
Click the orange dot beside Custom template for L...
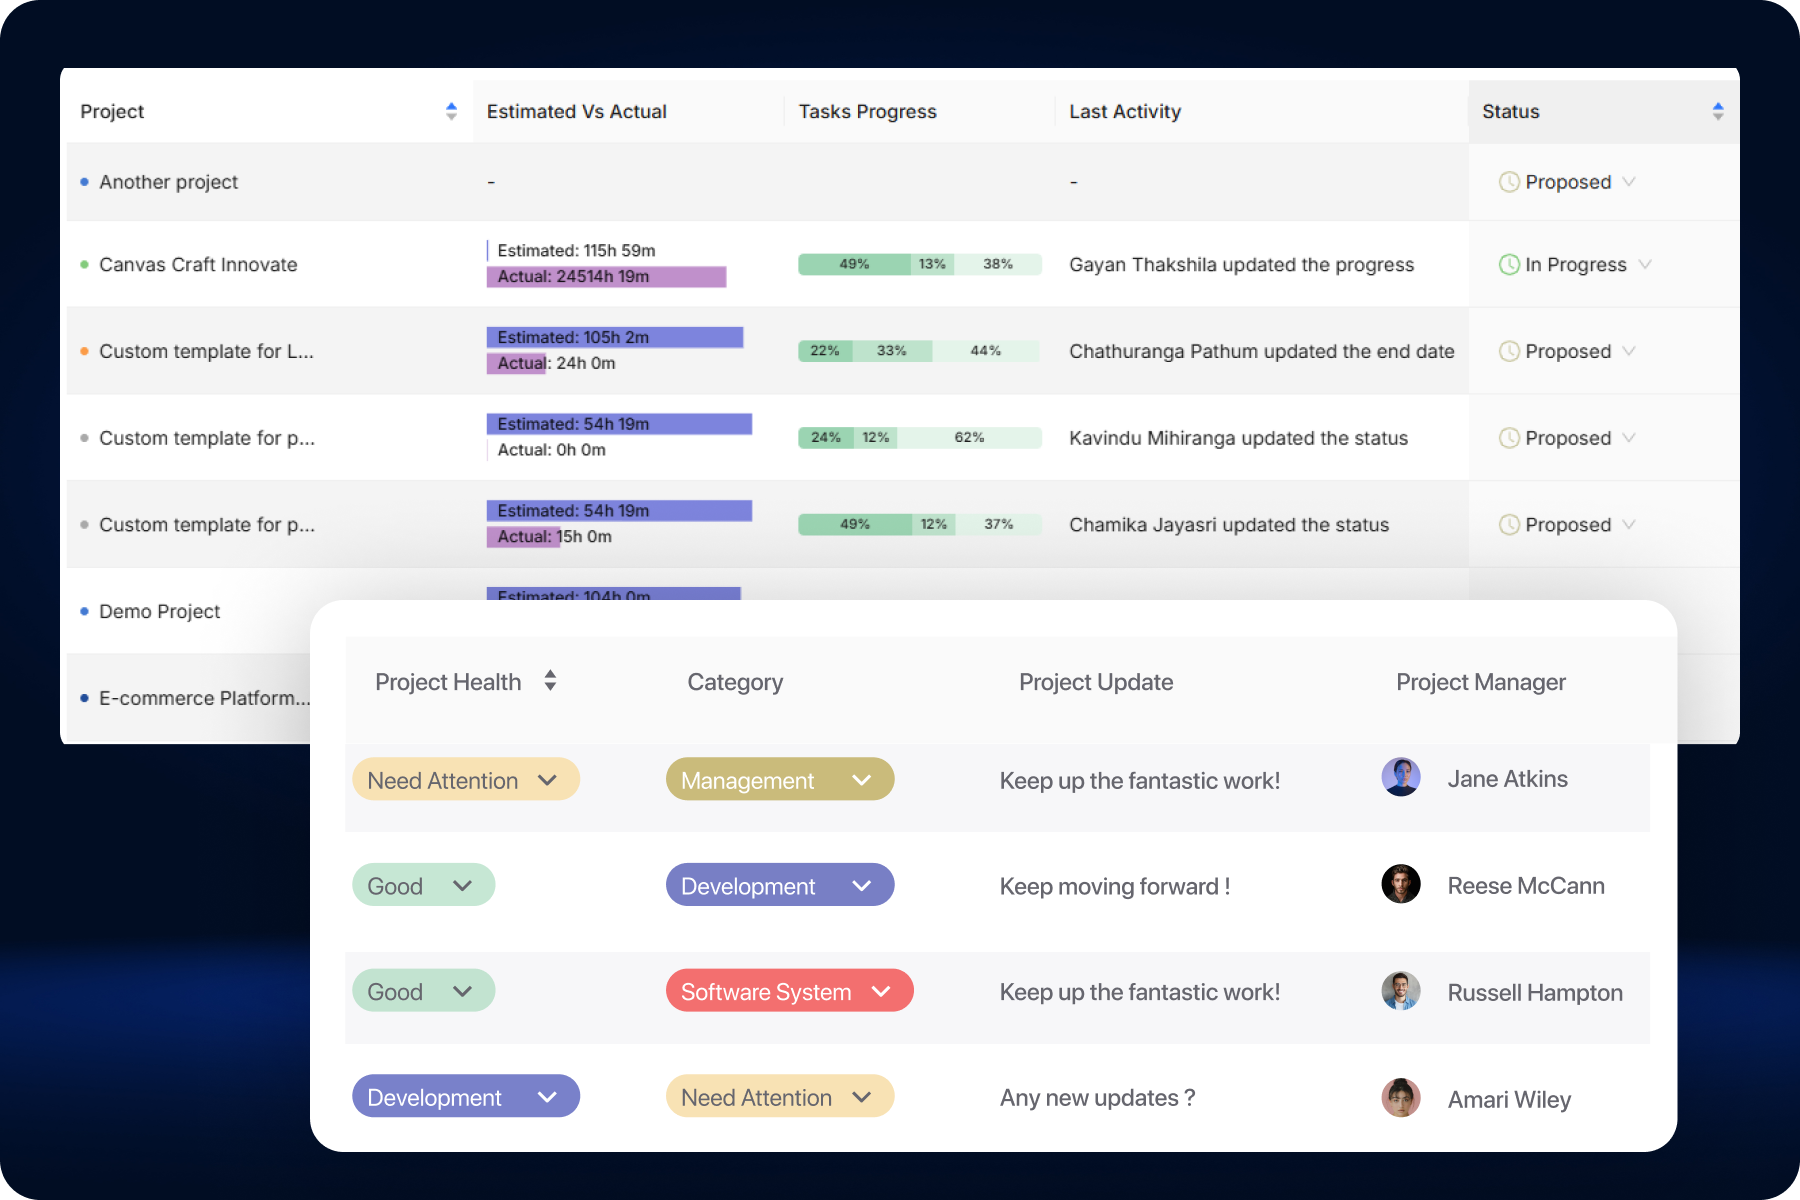click(x=84, y=351)
